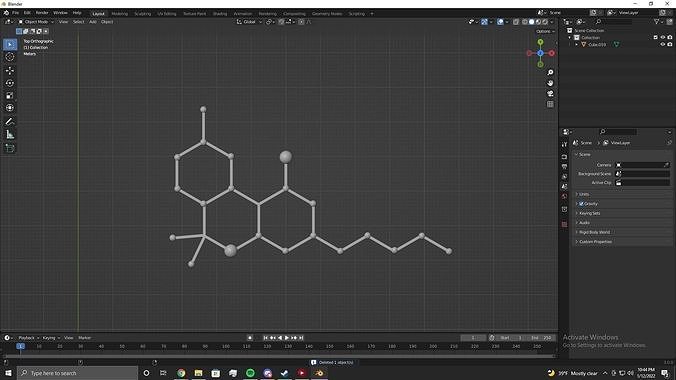This screenshot has height=380, width=676.
Task: Disable Cube.019 in renders camera icon
Action: 670,44
